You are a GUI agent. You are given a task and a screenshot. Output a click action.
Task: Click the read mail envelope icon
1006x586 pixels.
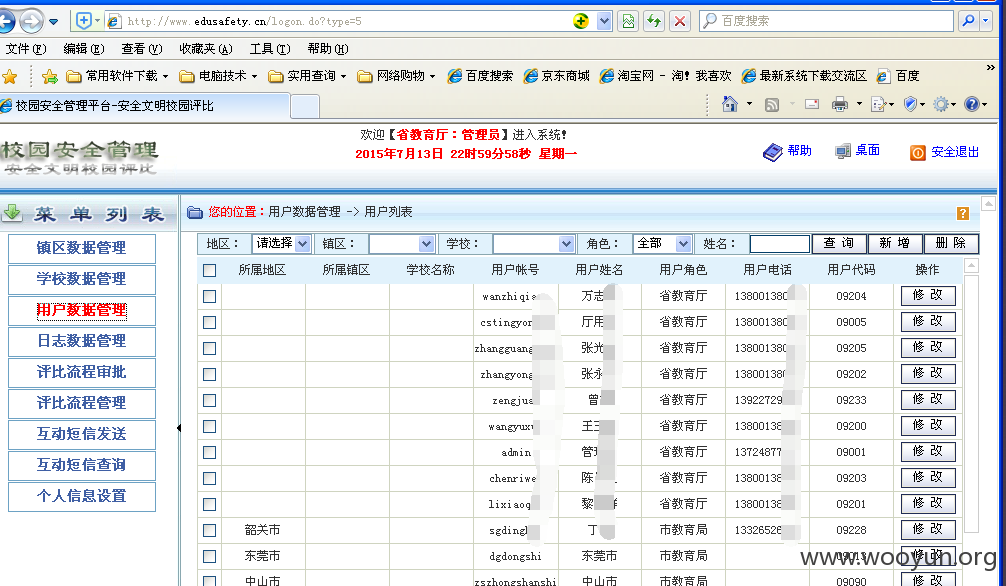[812, 104]
